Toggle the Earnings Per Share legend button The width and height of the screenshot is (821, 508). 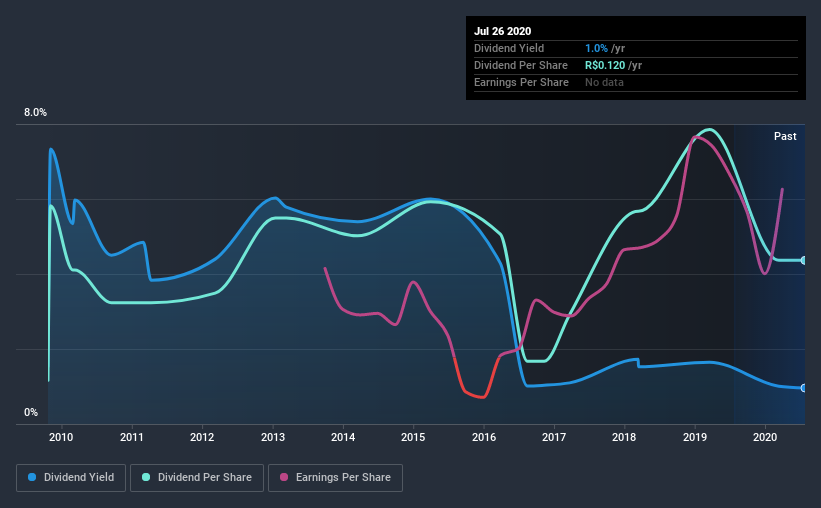tap(336, 478)
